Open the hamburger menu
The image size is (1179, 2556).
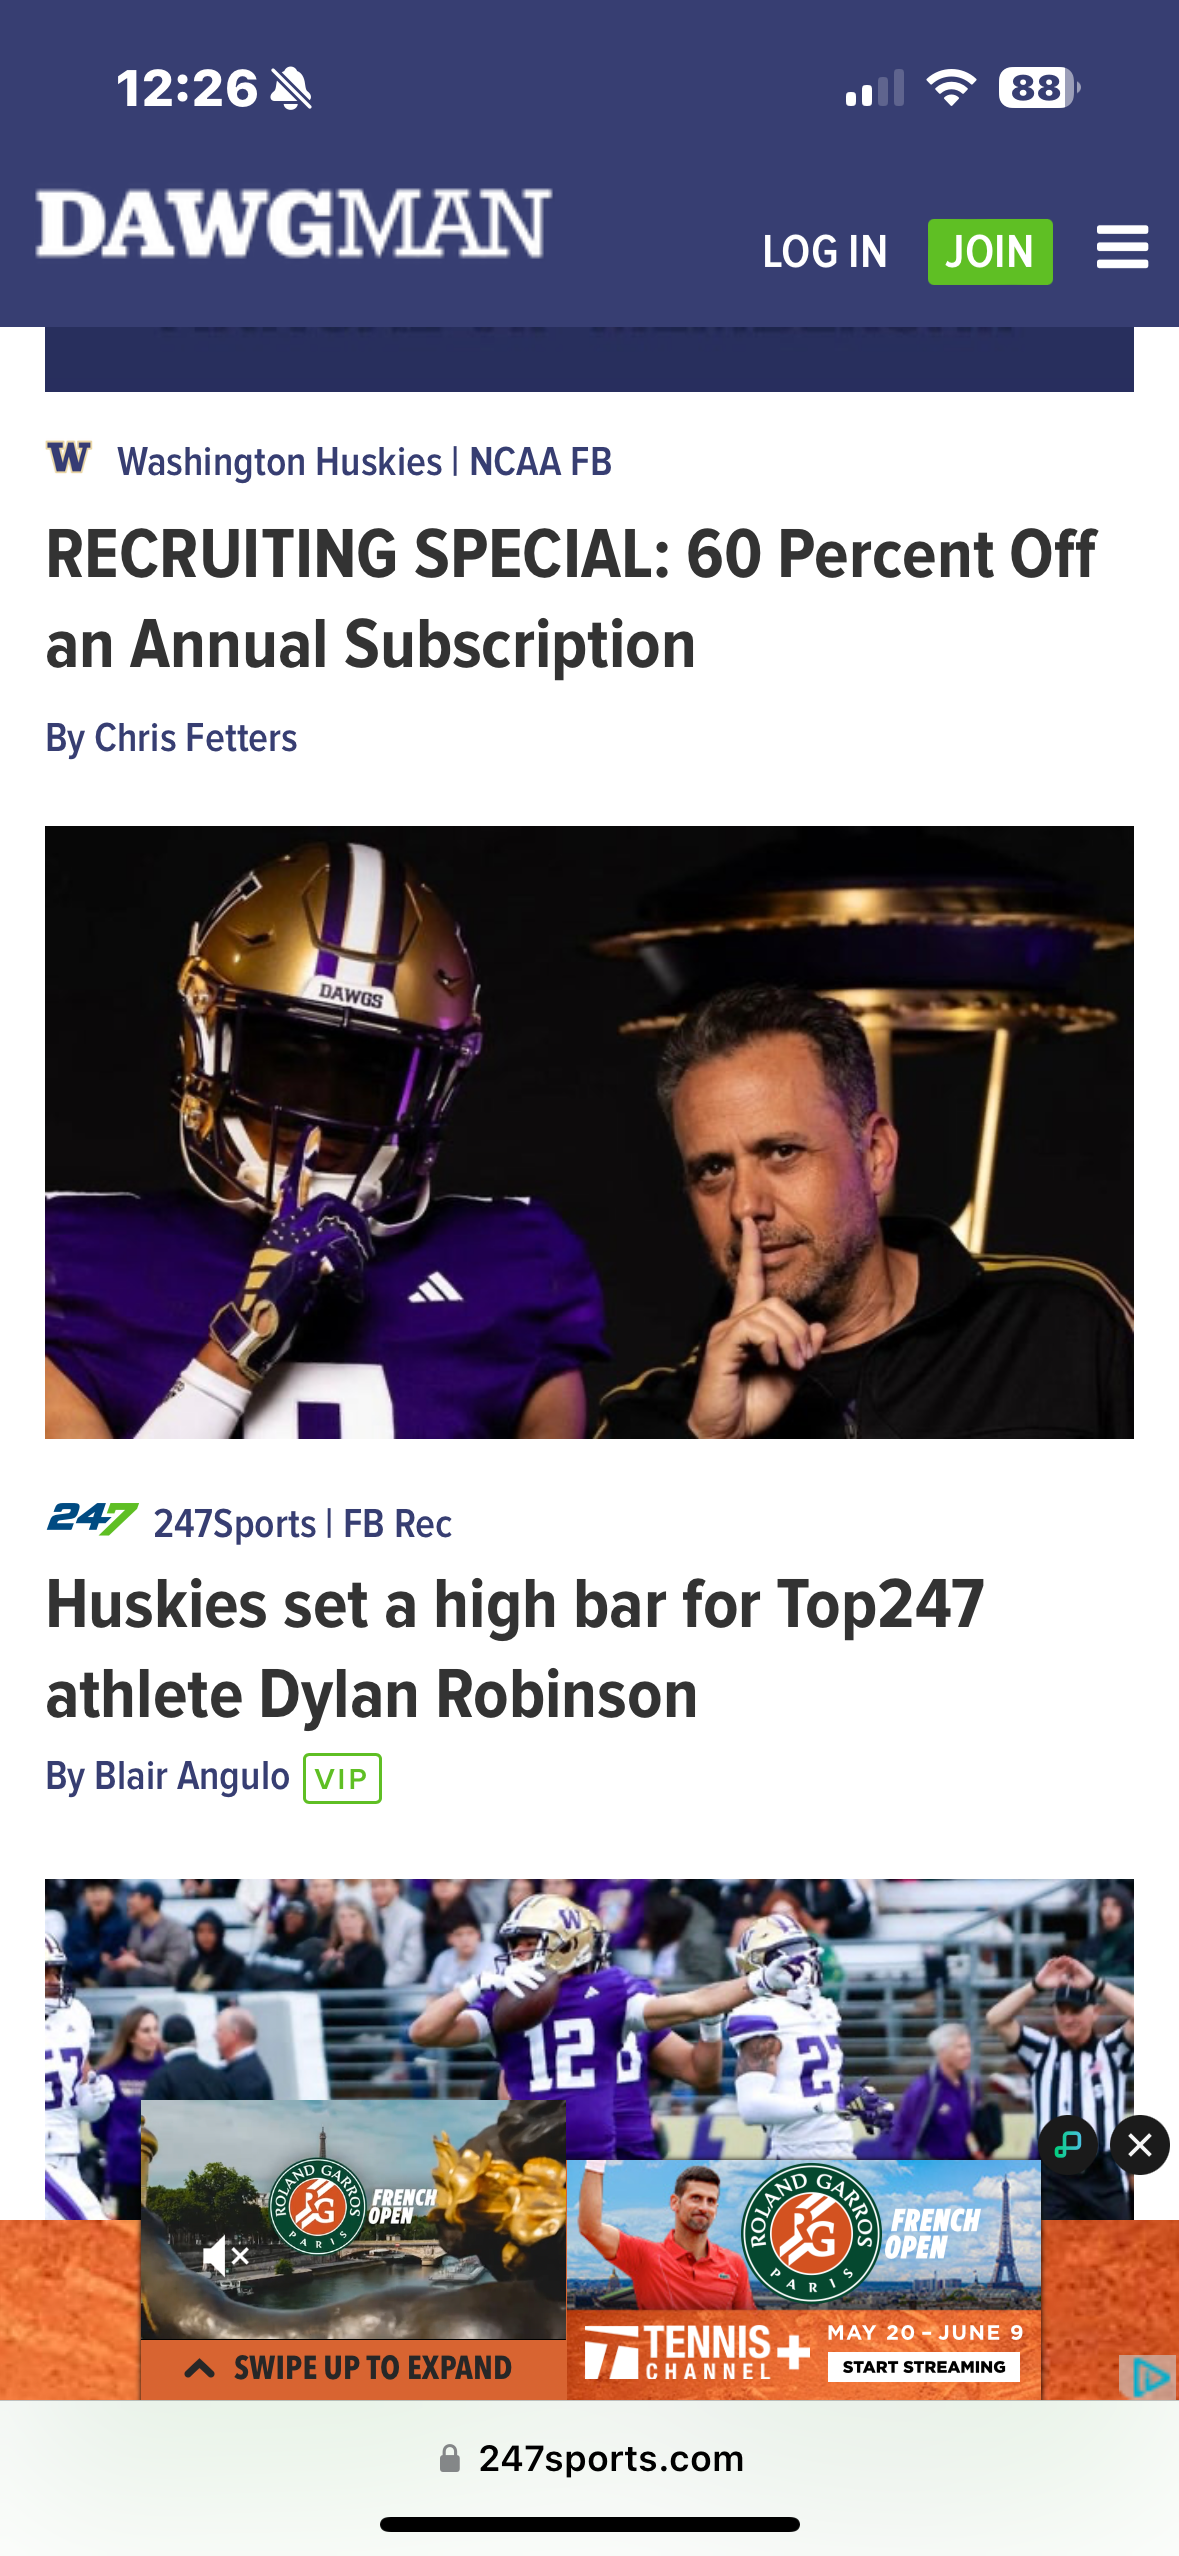tap(1121, 248)
